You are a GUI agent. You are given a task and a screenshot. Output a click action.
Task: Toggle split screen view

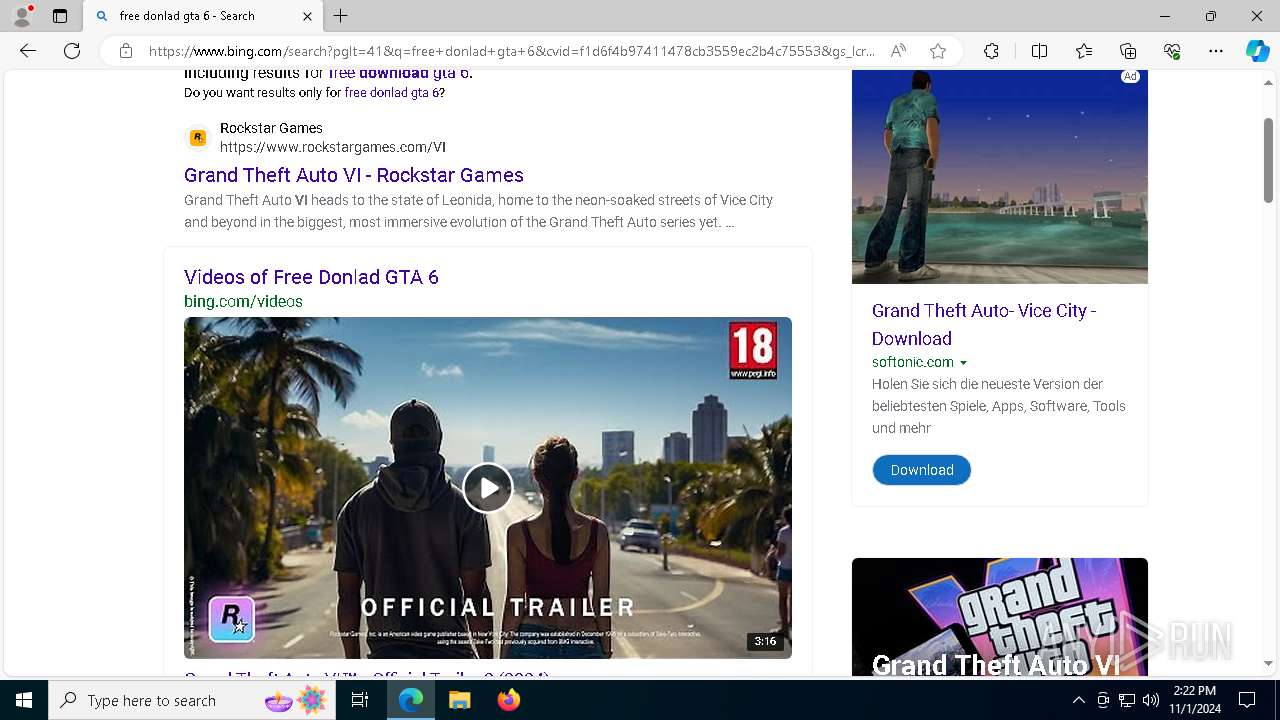pos(1039,51)
